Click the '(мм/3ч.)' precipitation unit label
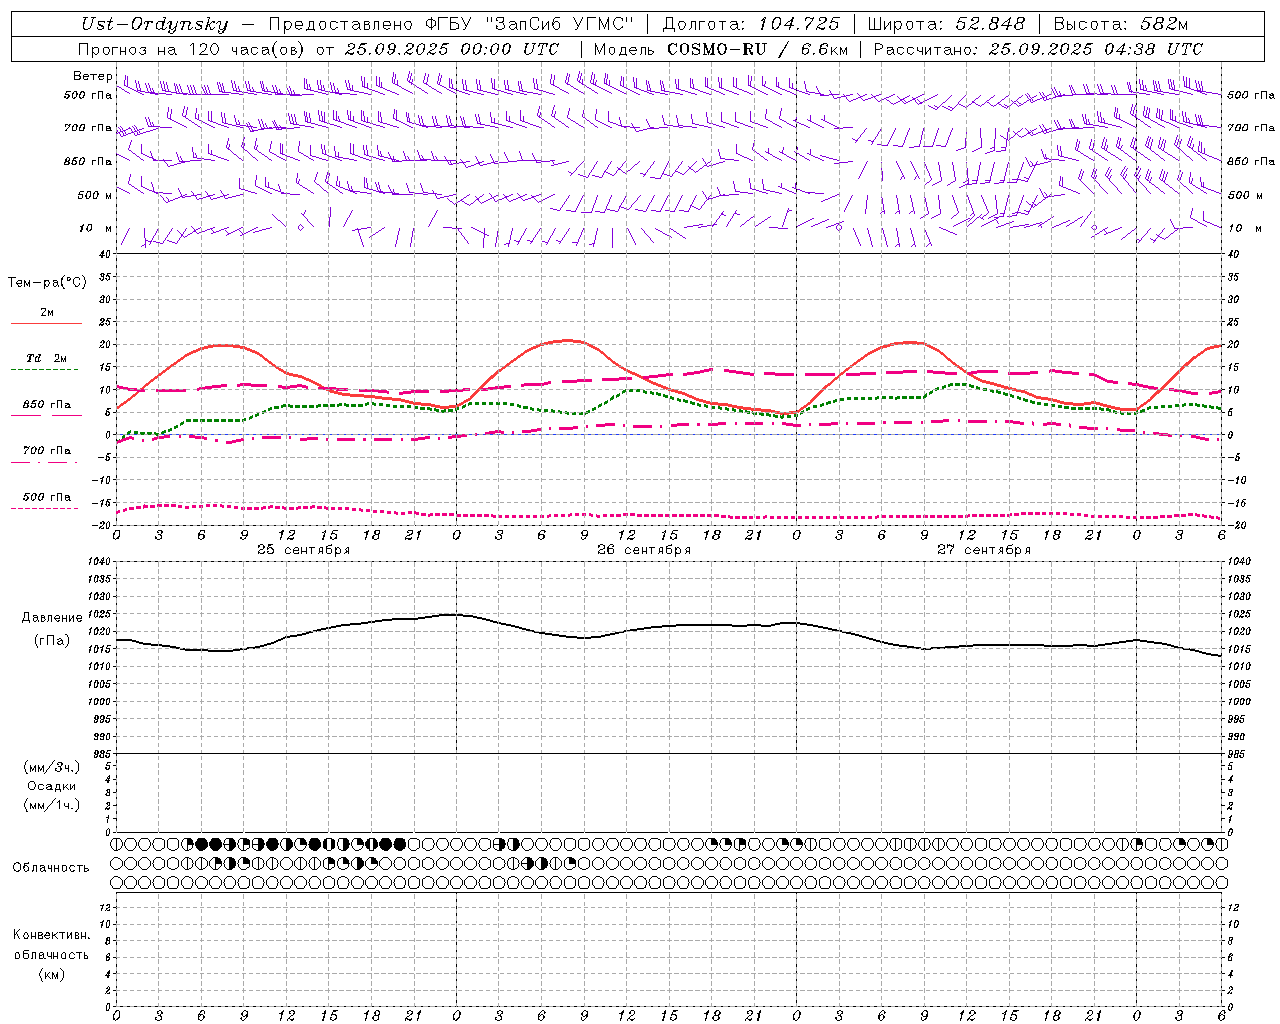Viewport: 1280px width, 1024px height. click(52, 767)
